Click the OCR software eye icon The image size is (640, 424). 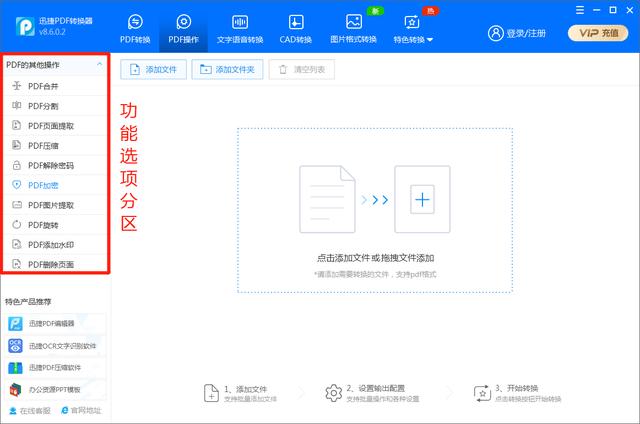(x=16, y=346)
